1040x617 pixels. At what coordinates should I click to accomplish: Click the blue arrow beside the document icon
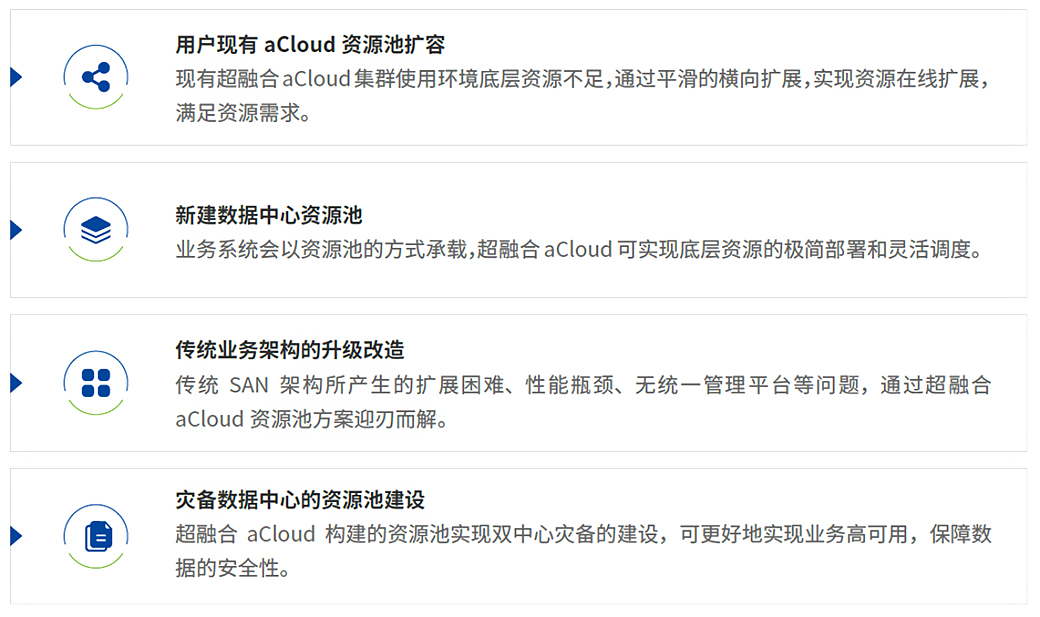pos(17,536)
